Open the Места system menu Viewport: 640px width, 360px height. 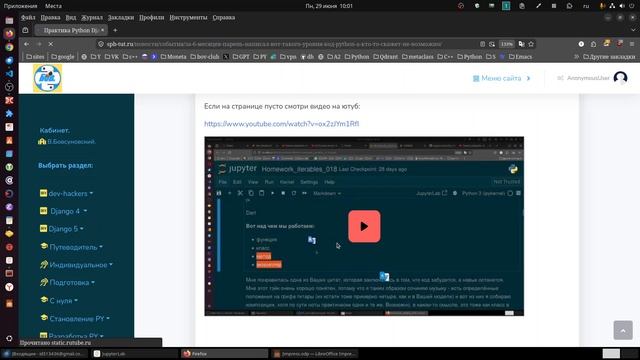(53, 6)
